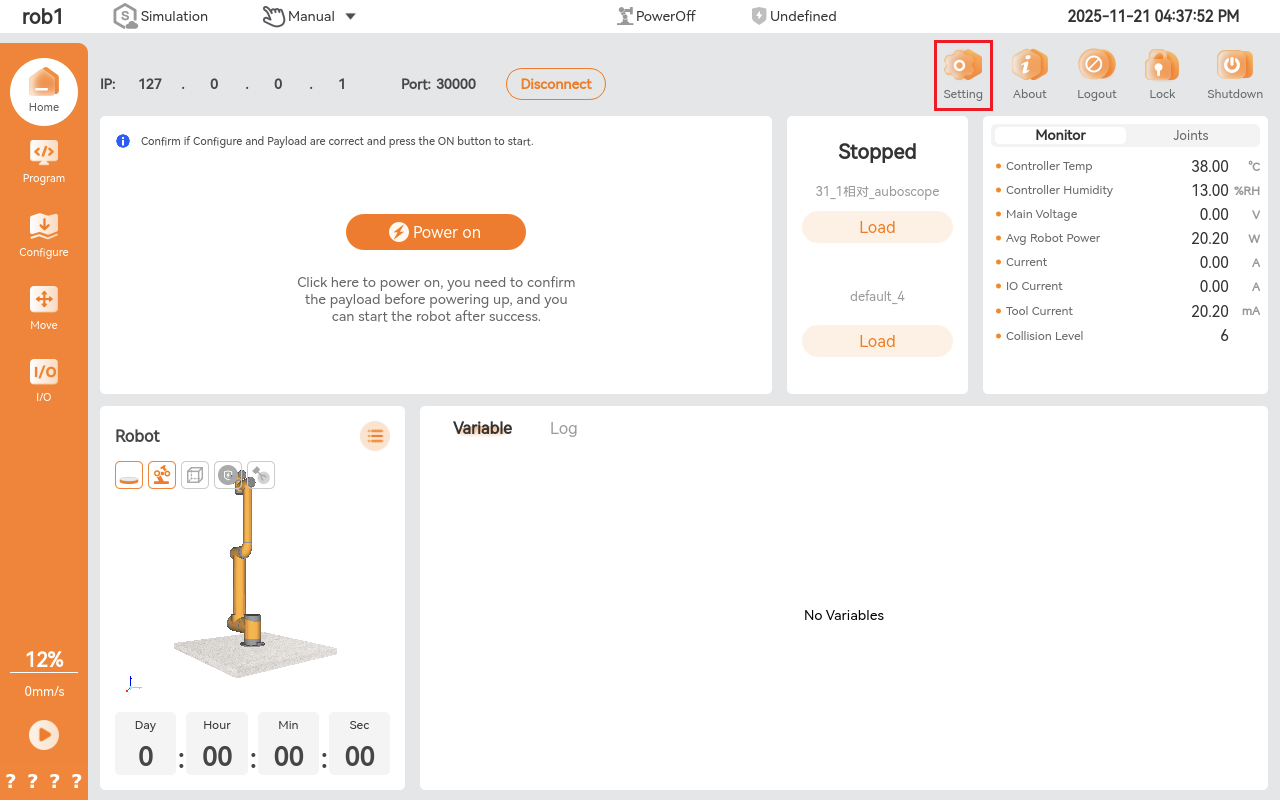Open the I/O page in sidebar

coord(44,380)
